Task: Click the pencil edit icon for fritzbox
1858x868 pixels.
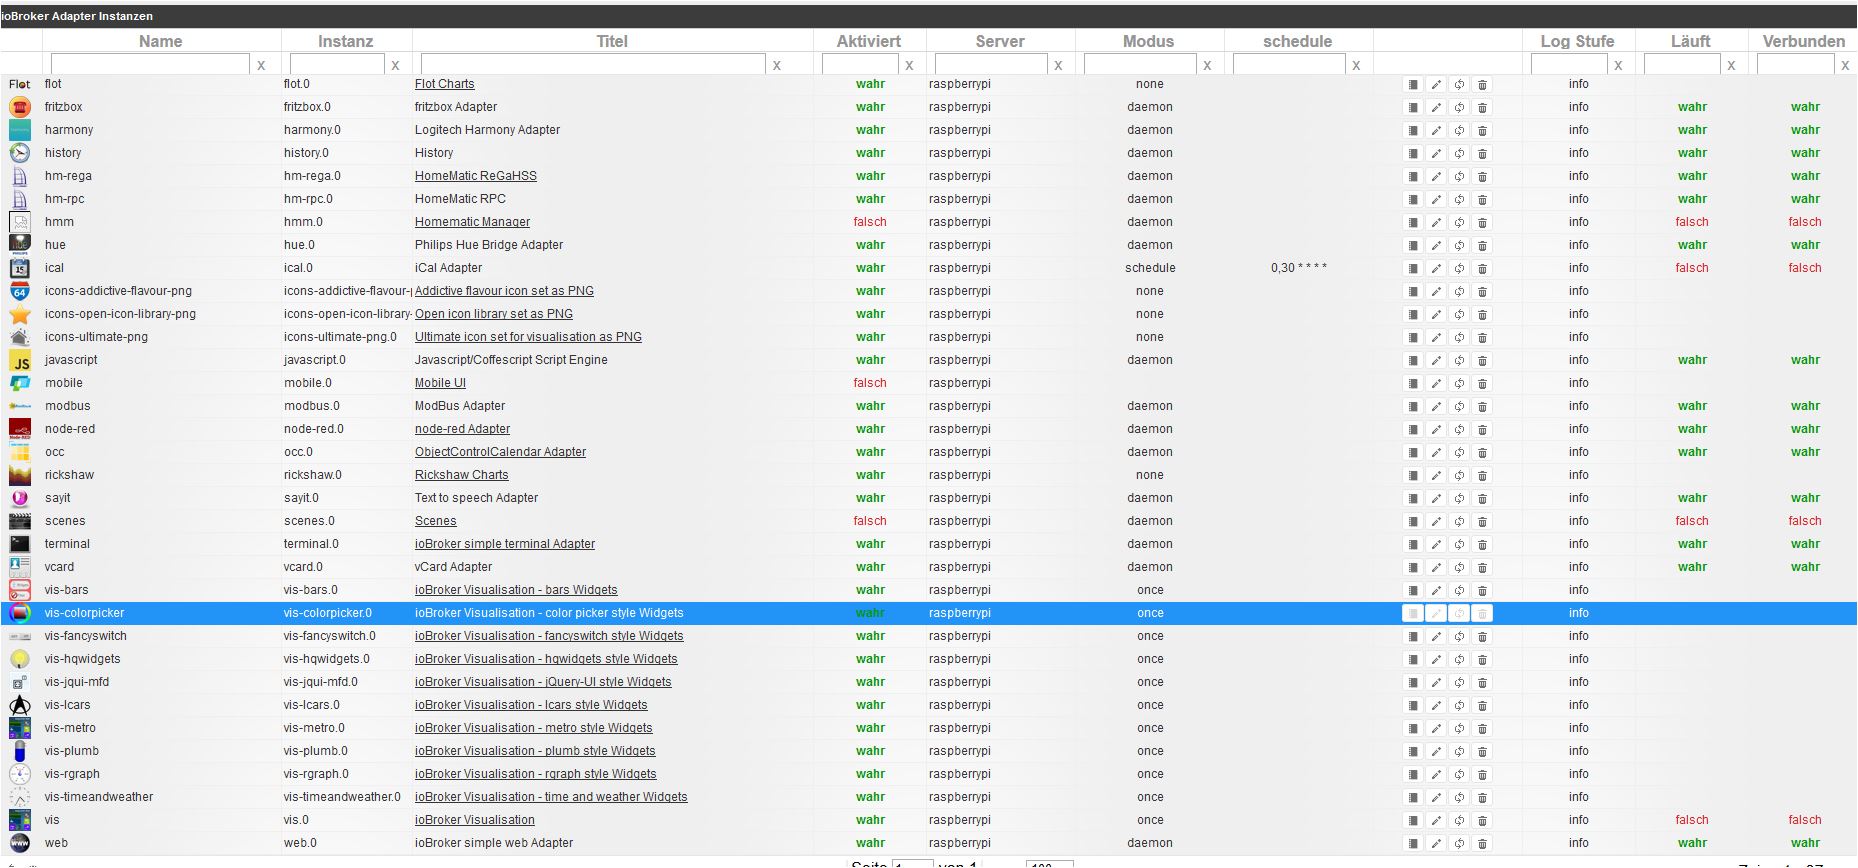Action: coord(1436,108)
